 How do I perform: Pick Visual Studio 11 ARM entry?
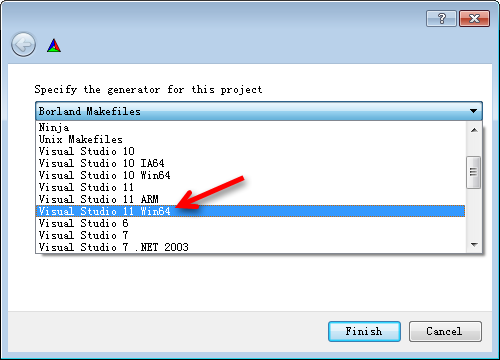[250, 199]
